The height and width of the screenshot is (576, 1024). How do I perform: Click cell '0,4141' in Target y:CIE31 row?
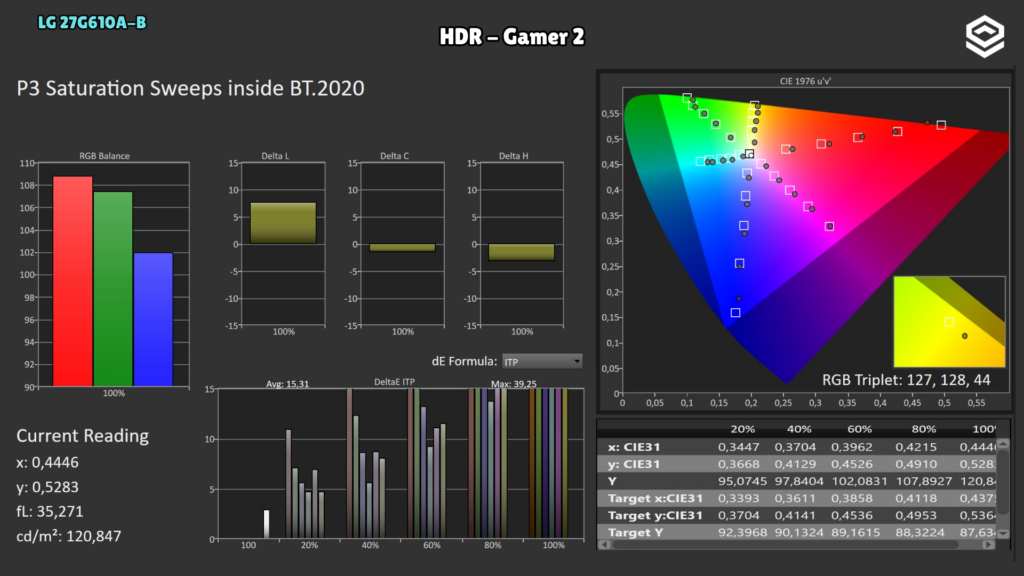pyautogui.click(x=795, y=515)
